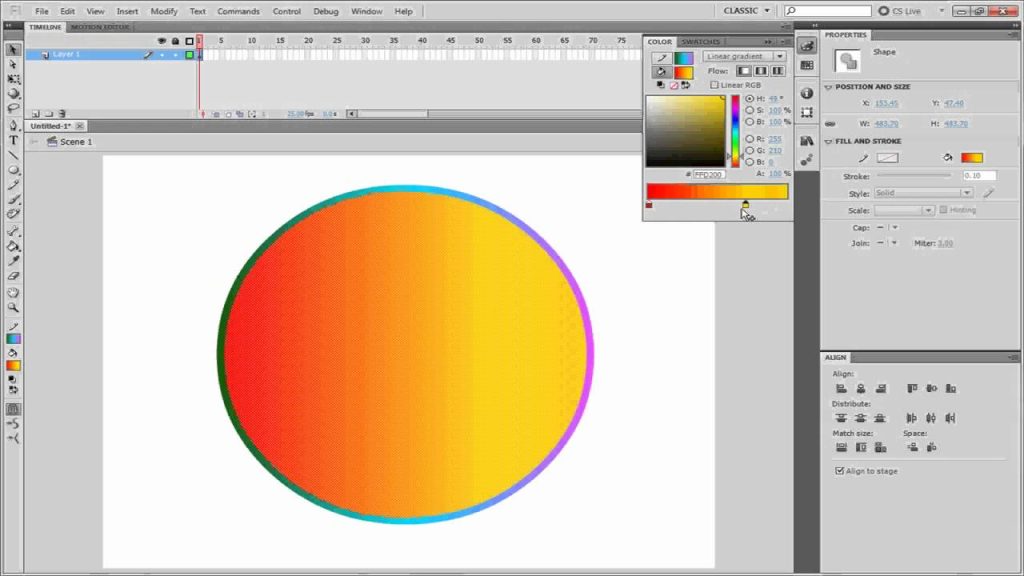Select the Free Transform tool
1024x576 pixels.
13,79
